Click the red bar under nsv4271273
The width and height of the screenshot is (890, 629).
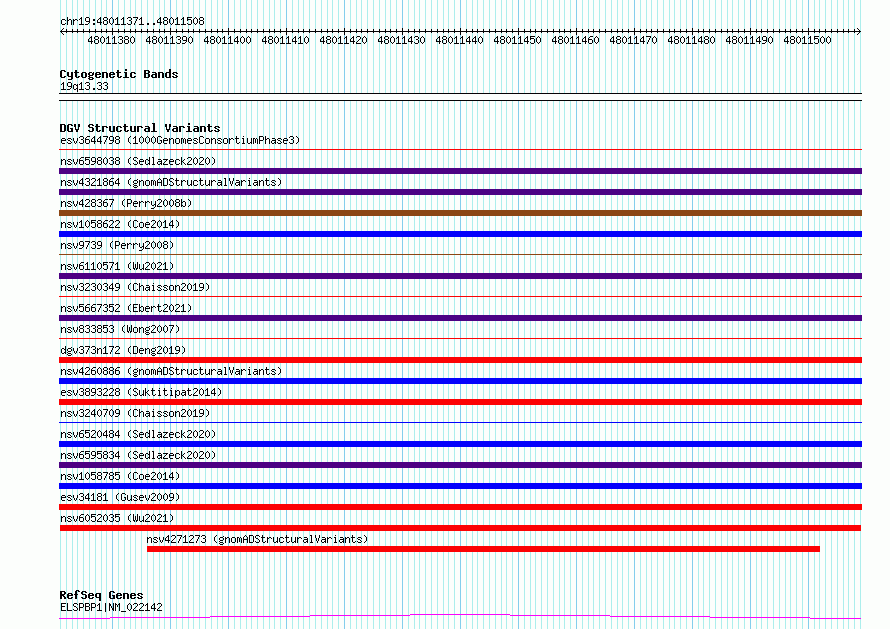tap(483, 549)
